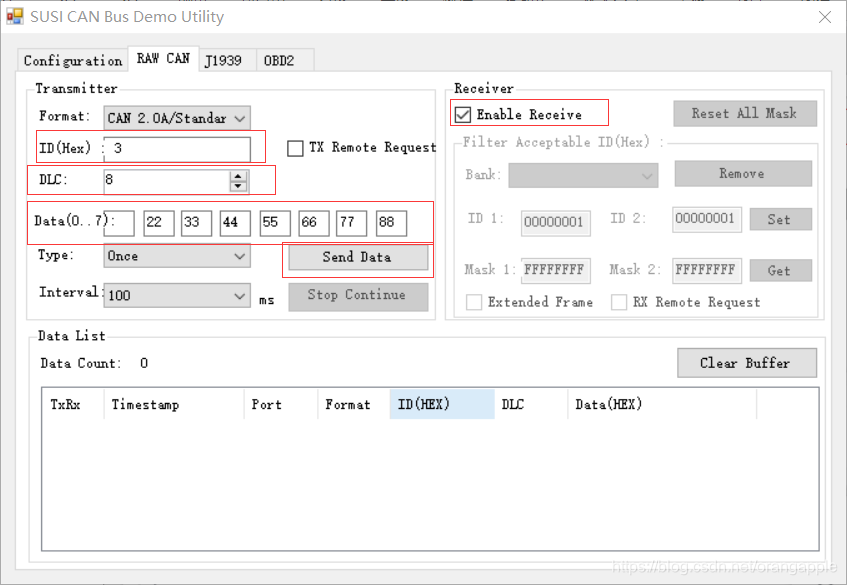Click the Mask 1 field FFFFFFFF
The height and width of the screenshot is (585, 847).
[555, 270]
